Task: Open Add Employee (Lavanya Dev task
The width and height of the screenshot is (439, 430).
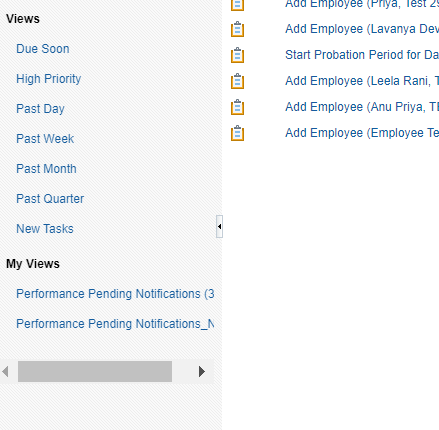Action: [x=362, y=29]
